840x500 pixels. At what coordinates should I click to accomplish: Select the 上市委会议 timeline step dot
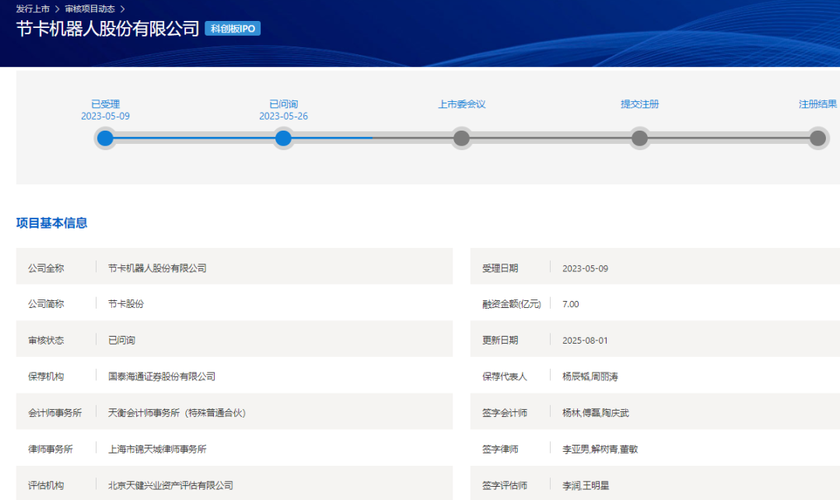[x=461, y=138]
